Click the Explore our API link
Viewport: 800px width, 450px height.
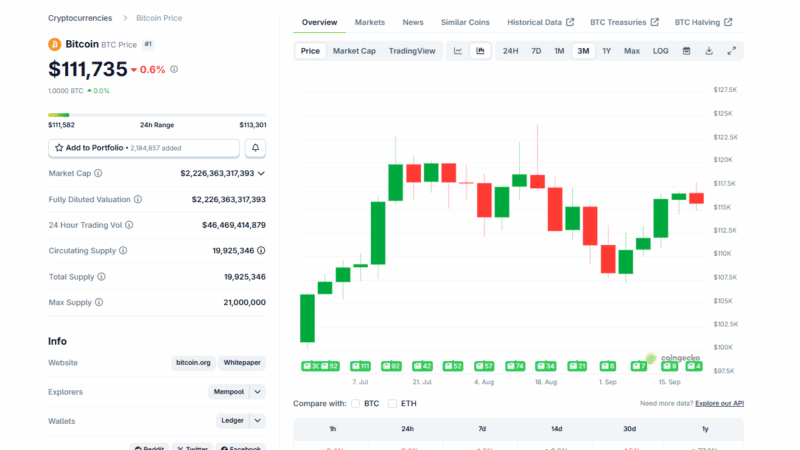[x=719, y=404]
